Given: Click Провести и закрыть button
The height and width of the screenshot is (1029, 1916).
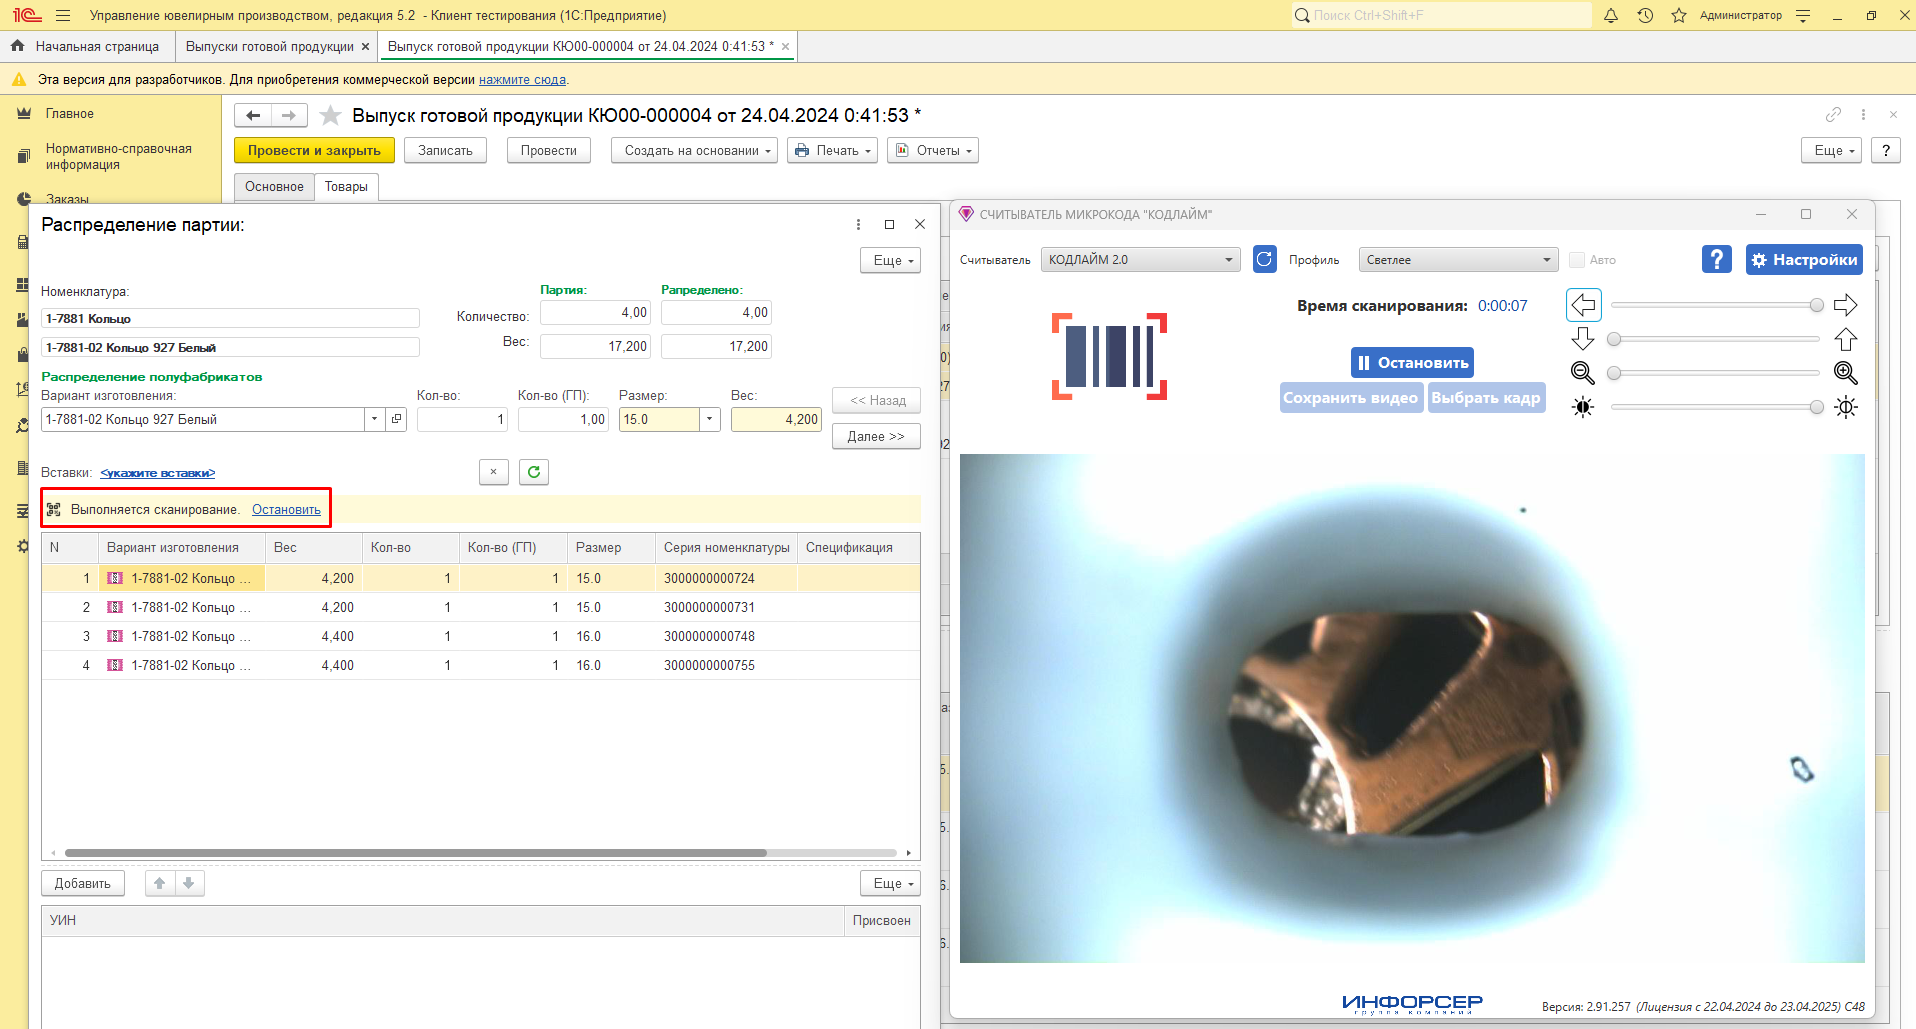Looking at the screenshot, I should click(314, 150).
